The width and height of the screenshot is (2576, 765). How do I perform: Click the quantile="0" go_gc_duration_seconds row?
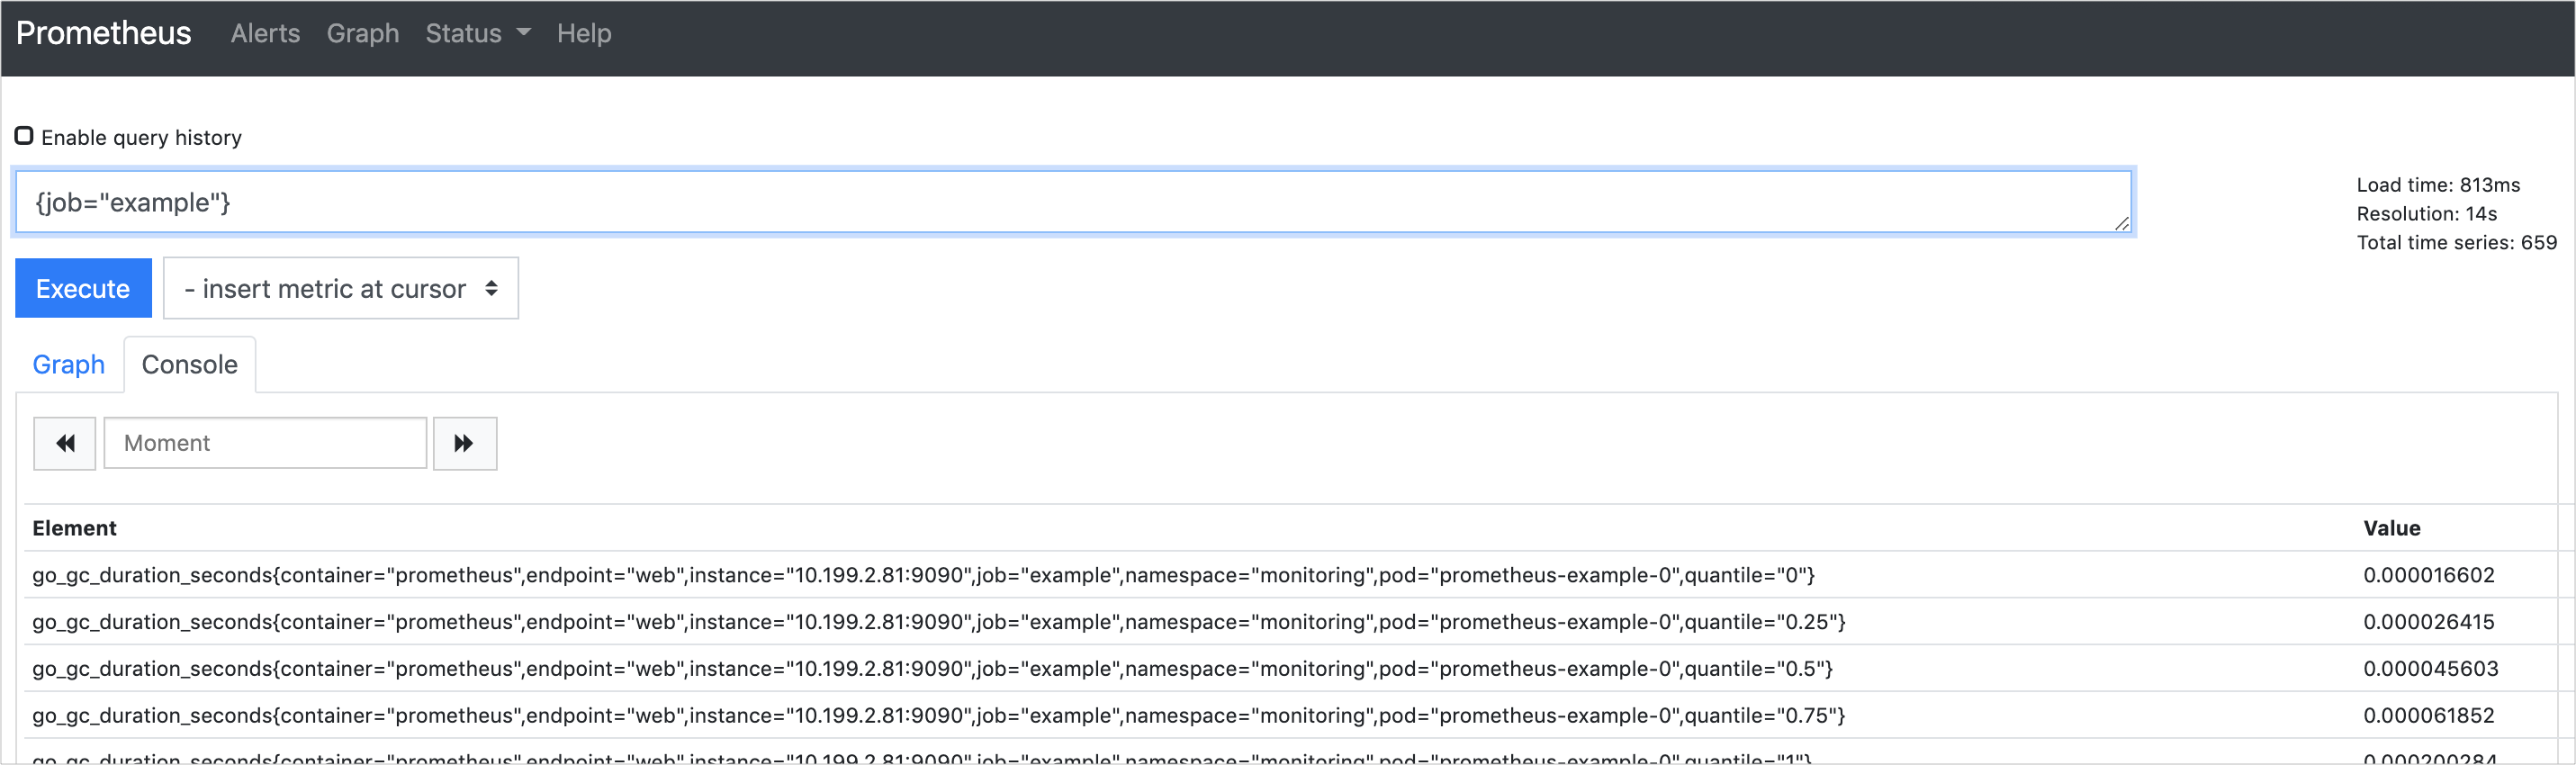[x=922, y=575]
